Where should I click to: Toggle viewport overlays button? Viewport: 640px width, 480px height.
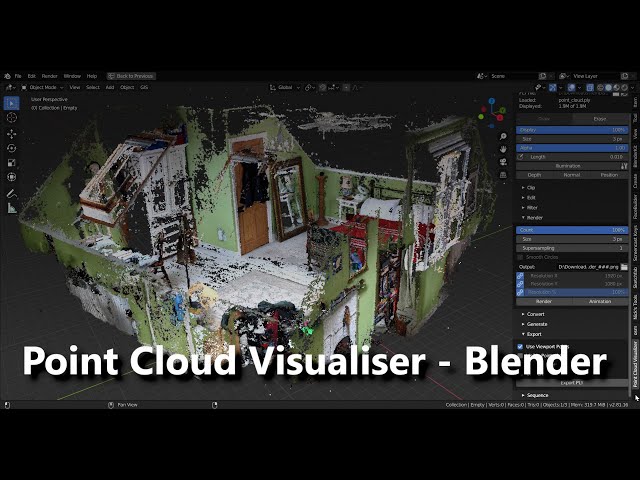571,87
